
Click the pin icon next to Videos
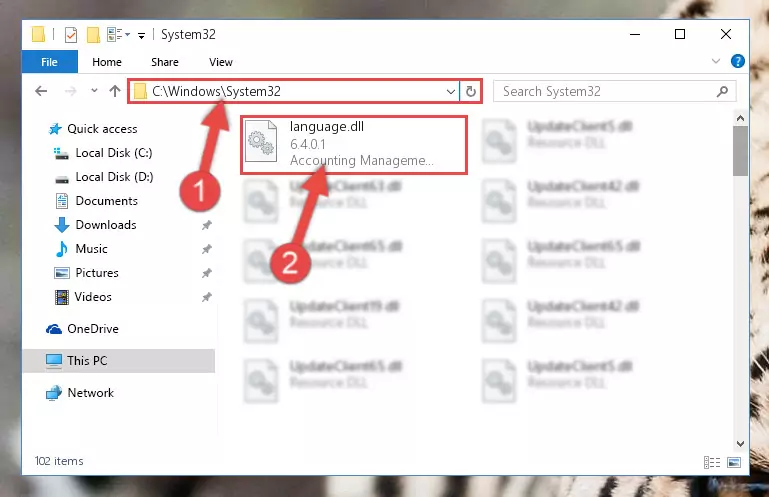click(x=206, y=297)
